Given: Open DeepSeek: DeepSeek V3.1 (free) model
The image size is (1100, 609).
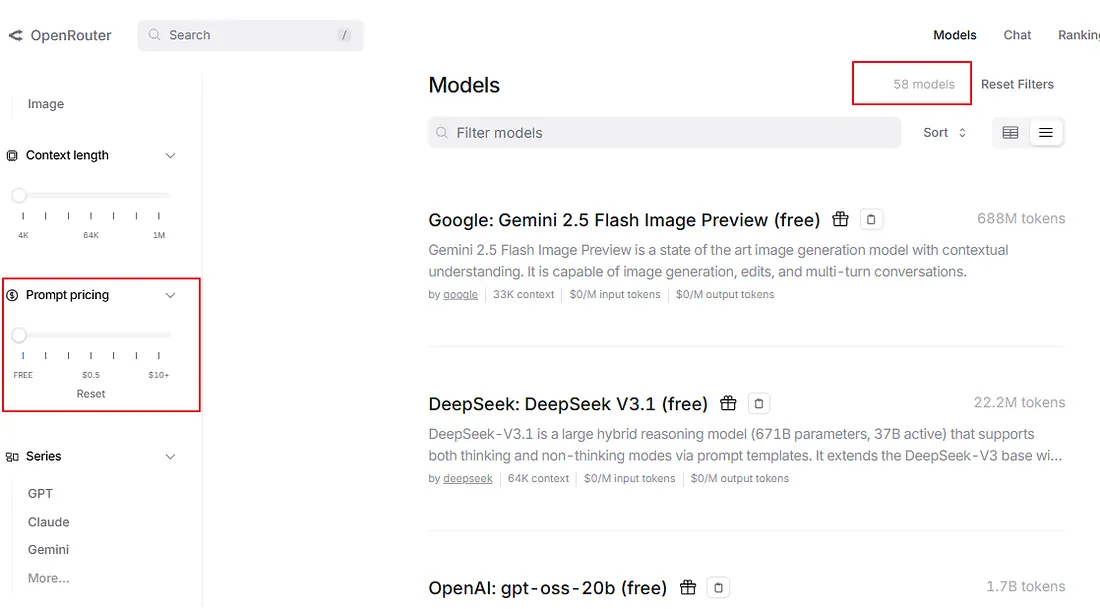Looking at the screenshot, I should tap(568, 403).
